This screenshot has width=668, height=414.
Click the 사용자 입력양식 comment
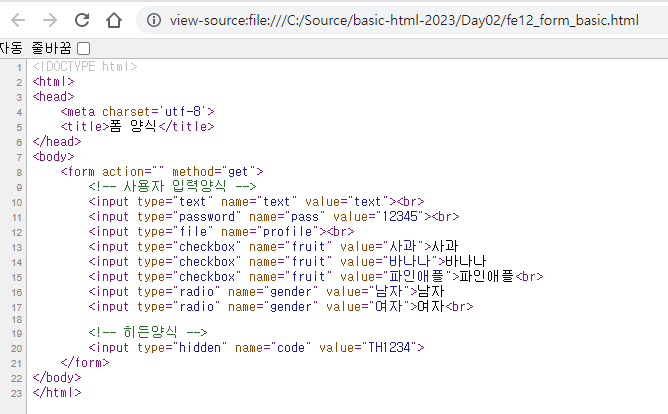pos(172,187)
